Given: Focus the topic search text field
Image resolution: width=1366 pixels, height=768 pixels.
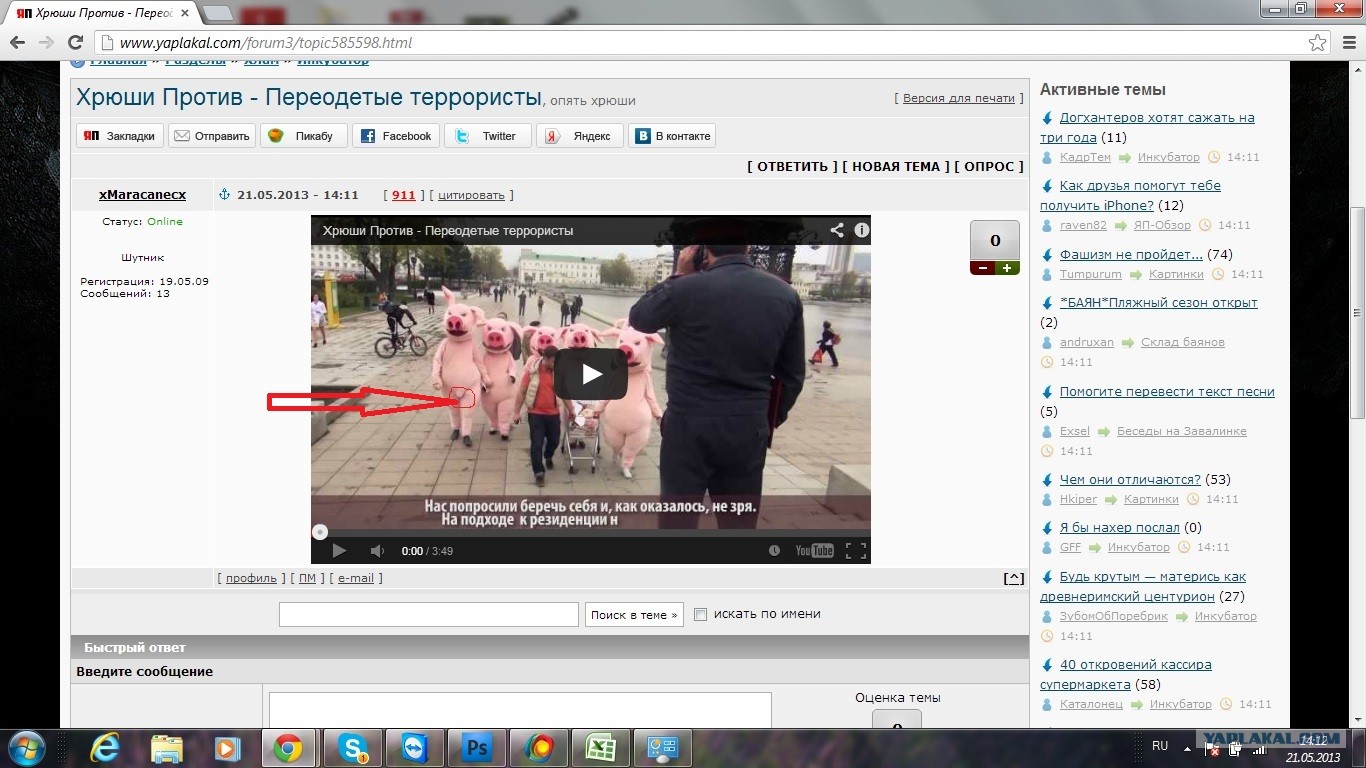Looking at the screenshot, I should [429, 614].
